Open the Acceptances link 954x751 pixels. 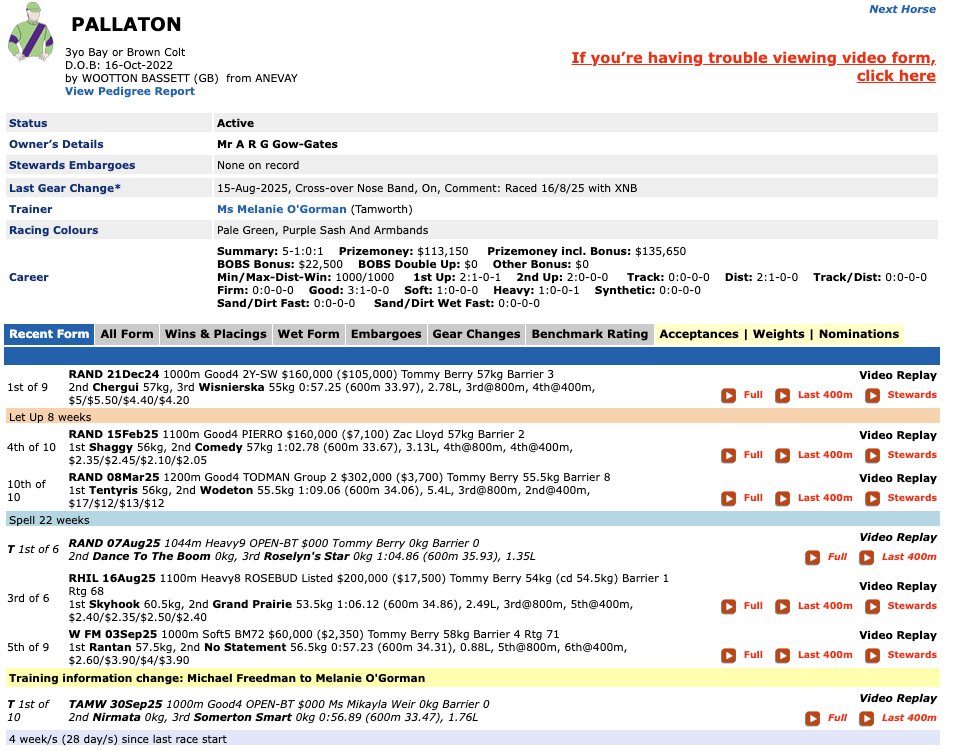point(698,334)
